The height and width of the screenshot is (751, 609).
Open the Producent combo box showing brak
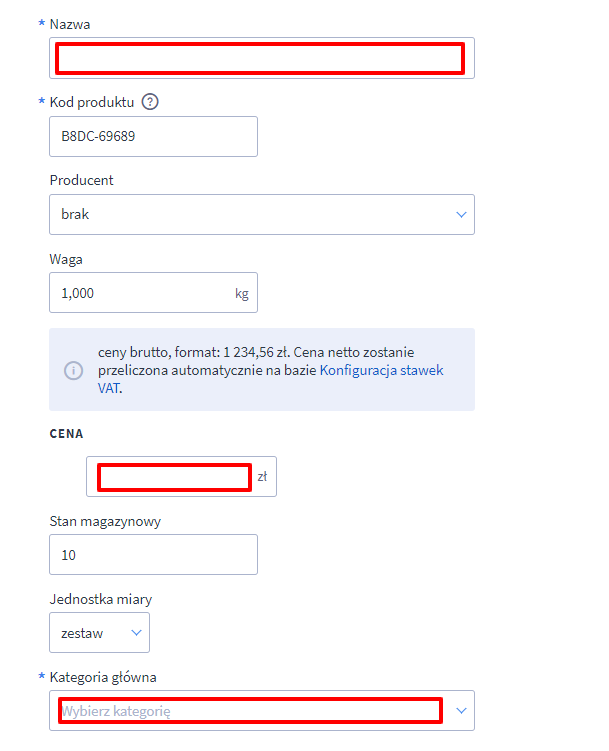pyautogui.click(x=262, y=215)
